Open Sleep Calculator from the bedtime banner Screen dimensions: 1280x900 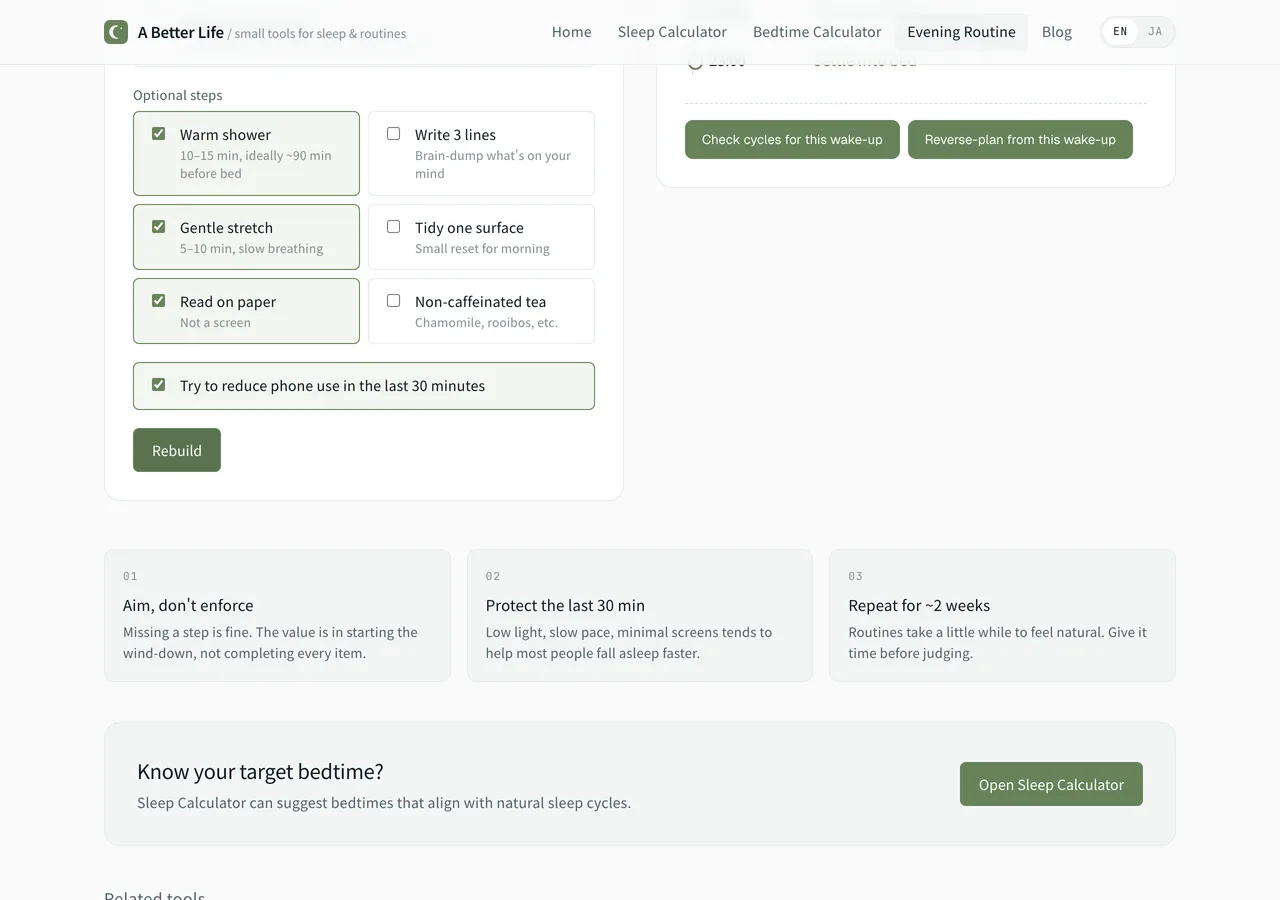click(1051, 784)
